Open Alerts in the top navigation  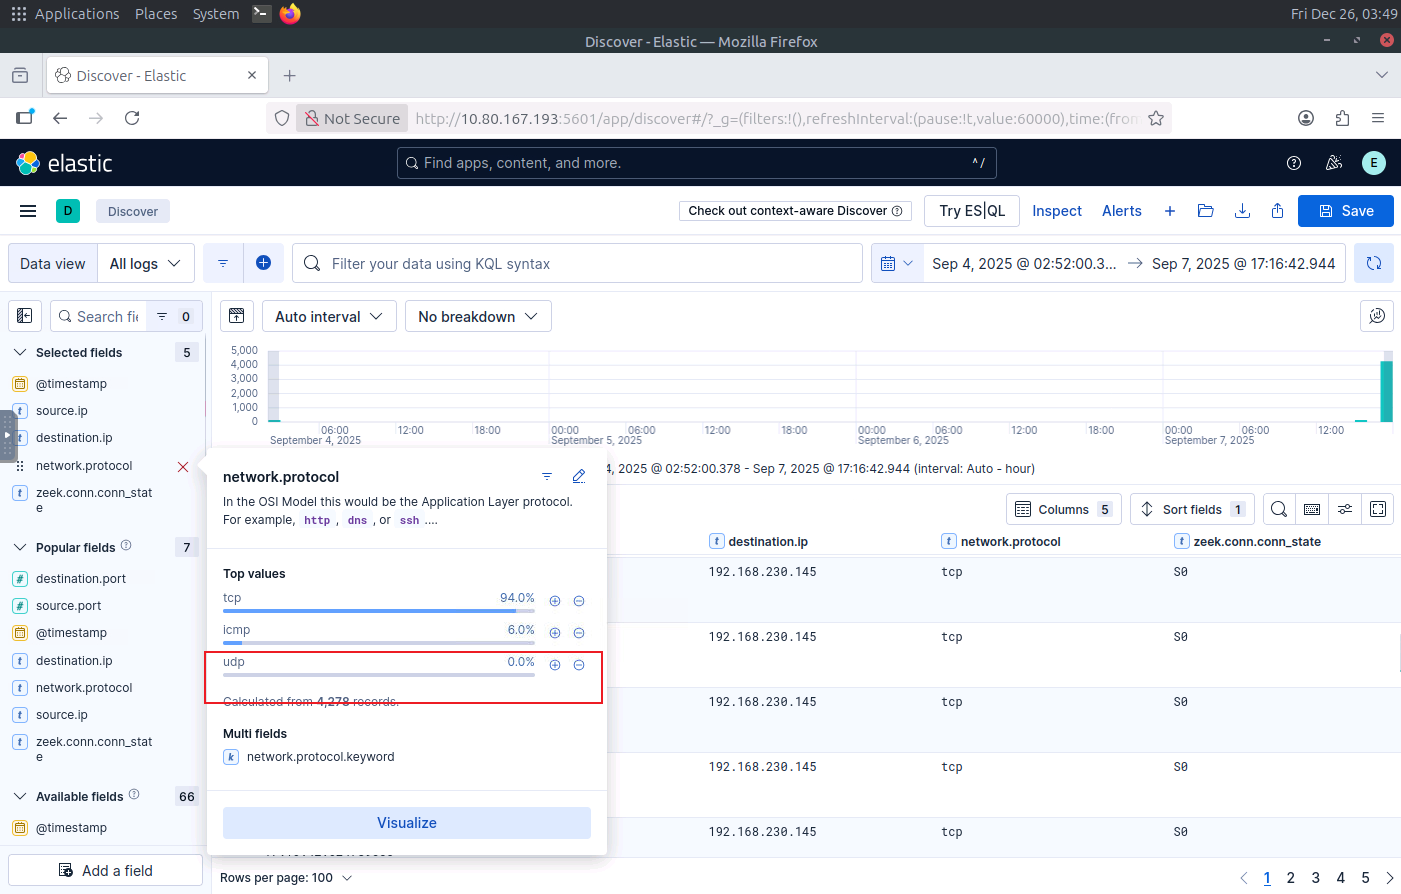pos(1121,211)
